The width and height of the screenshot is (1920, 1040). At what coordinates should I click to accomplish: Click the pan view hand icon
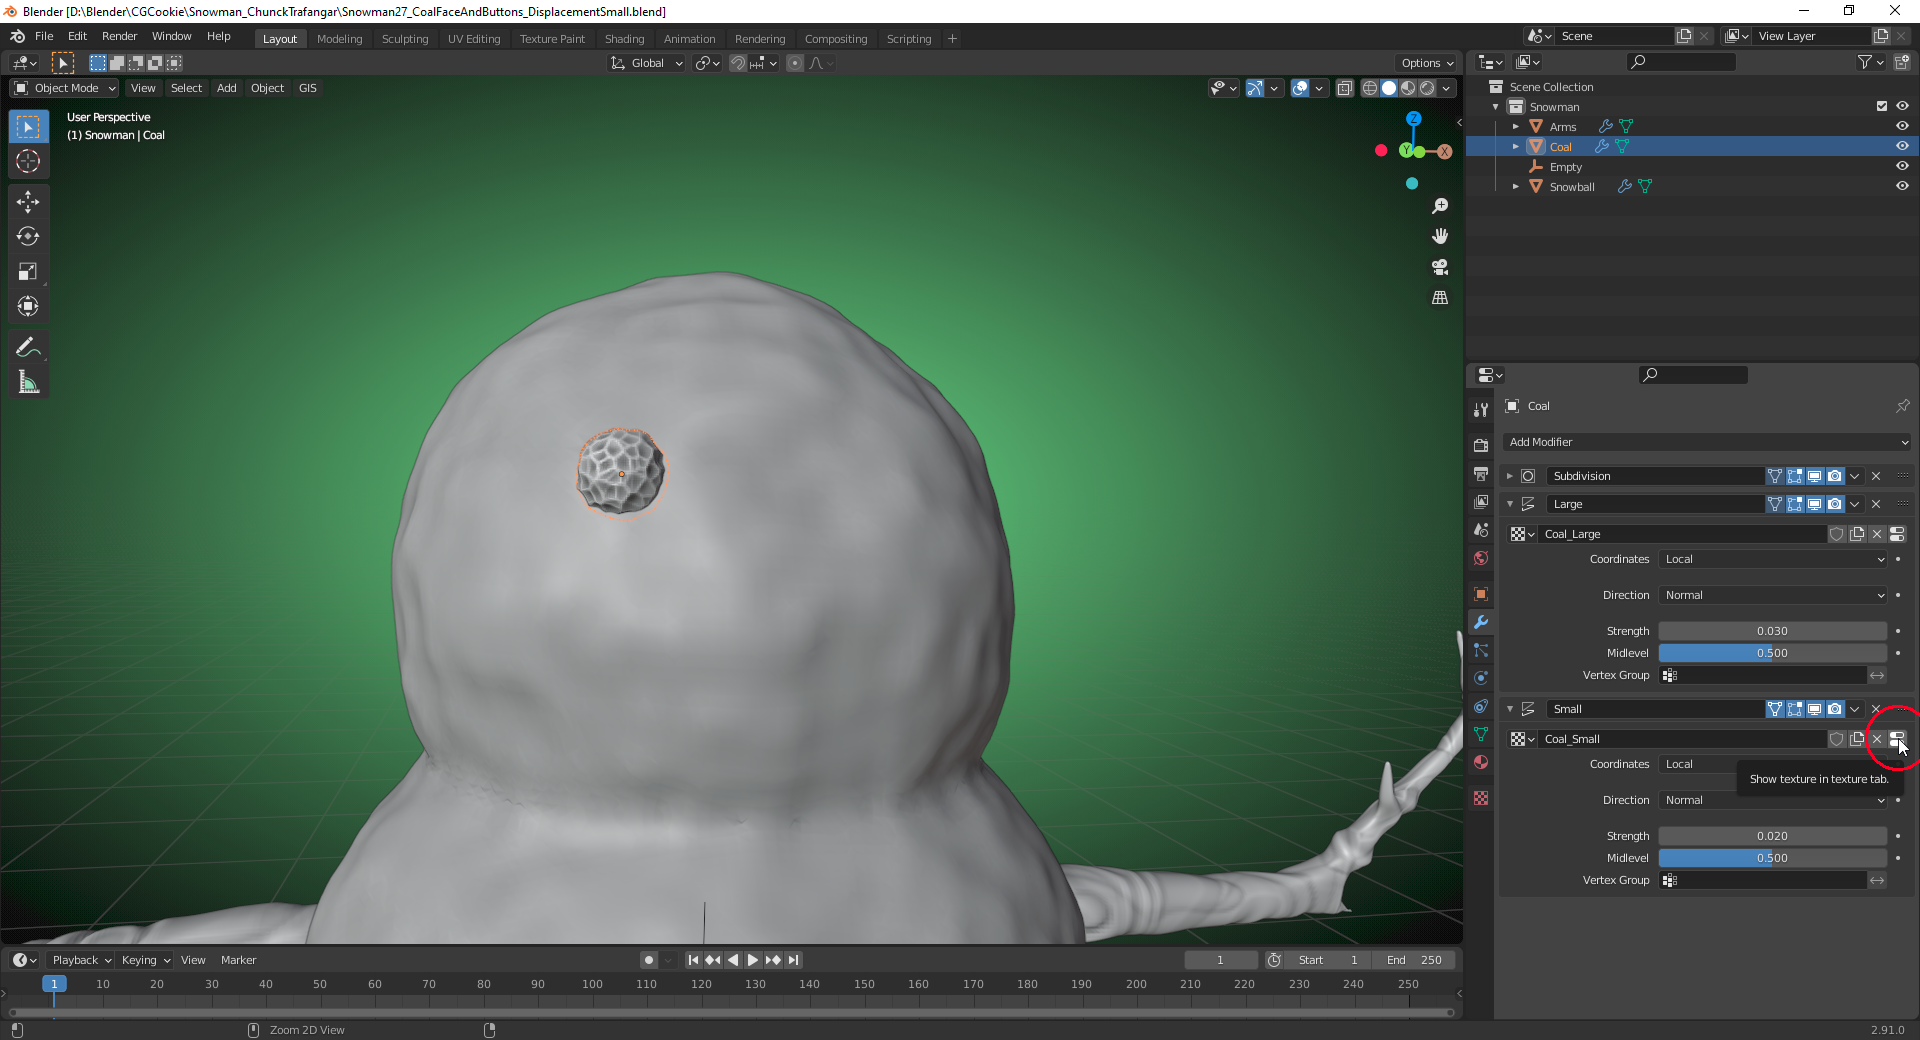pyautogui.click(x=1440, y=236)
